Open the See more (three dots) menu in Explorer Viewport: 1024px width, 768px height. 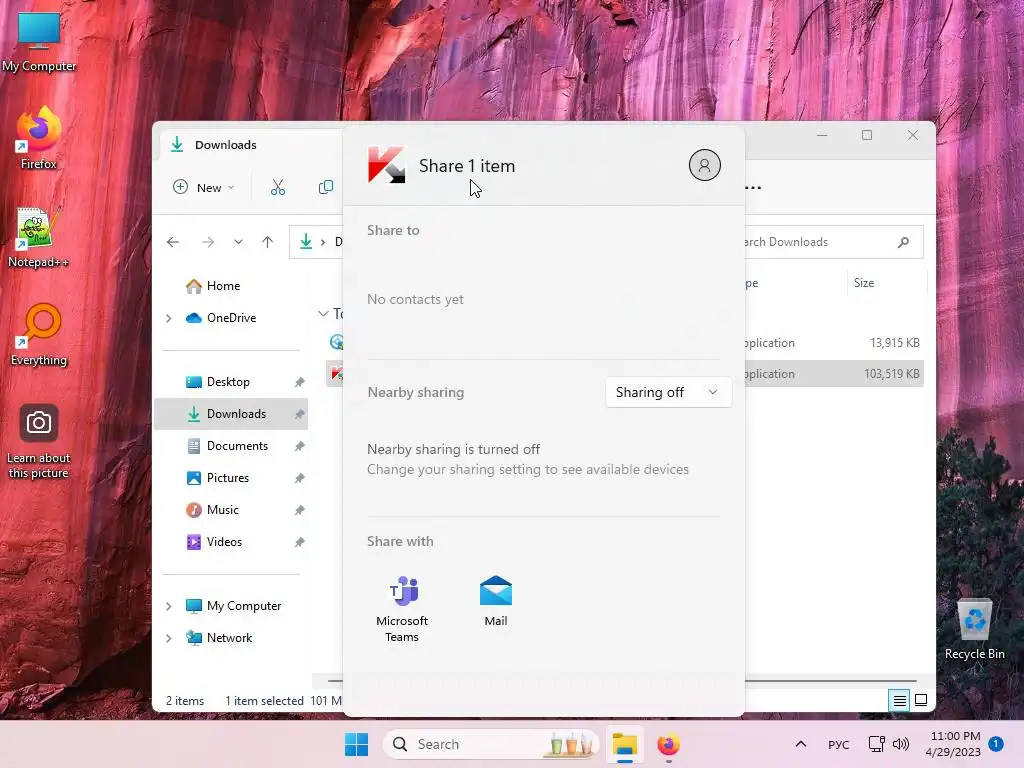[x=753, y=187]
